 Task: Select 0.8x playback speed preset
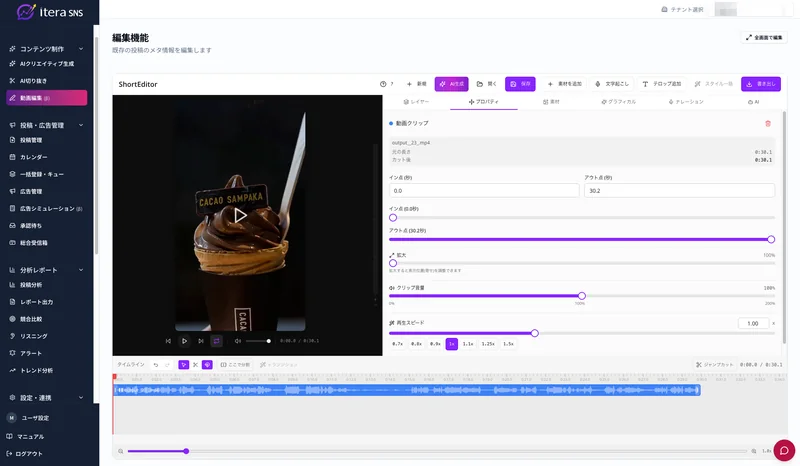(x=416, y=344)
